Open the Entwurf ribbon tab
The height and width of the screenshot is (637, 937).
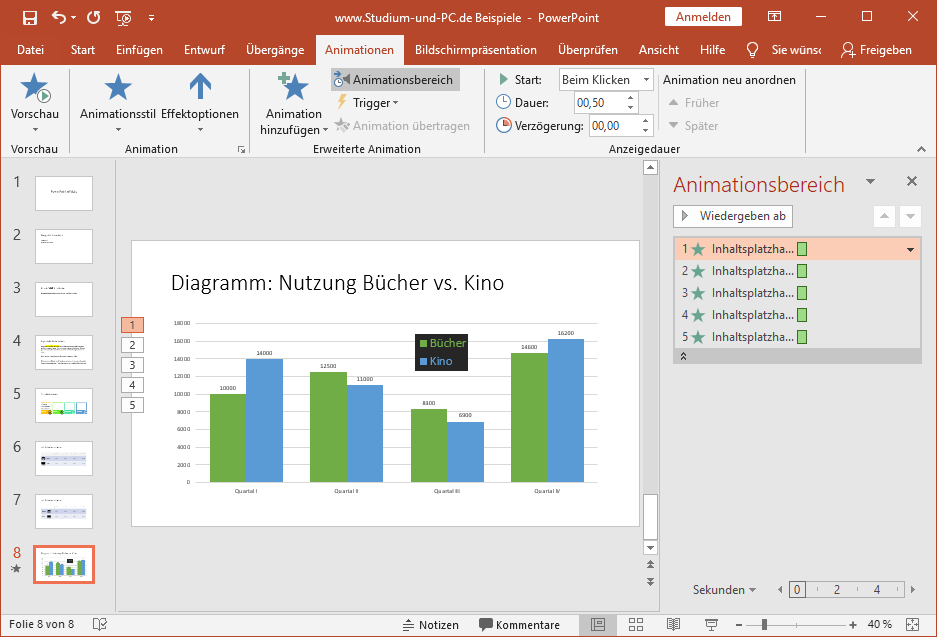coord(204,50)
